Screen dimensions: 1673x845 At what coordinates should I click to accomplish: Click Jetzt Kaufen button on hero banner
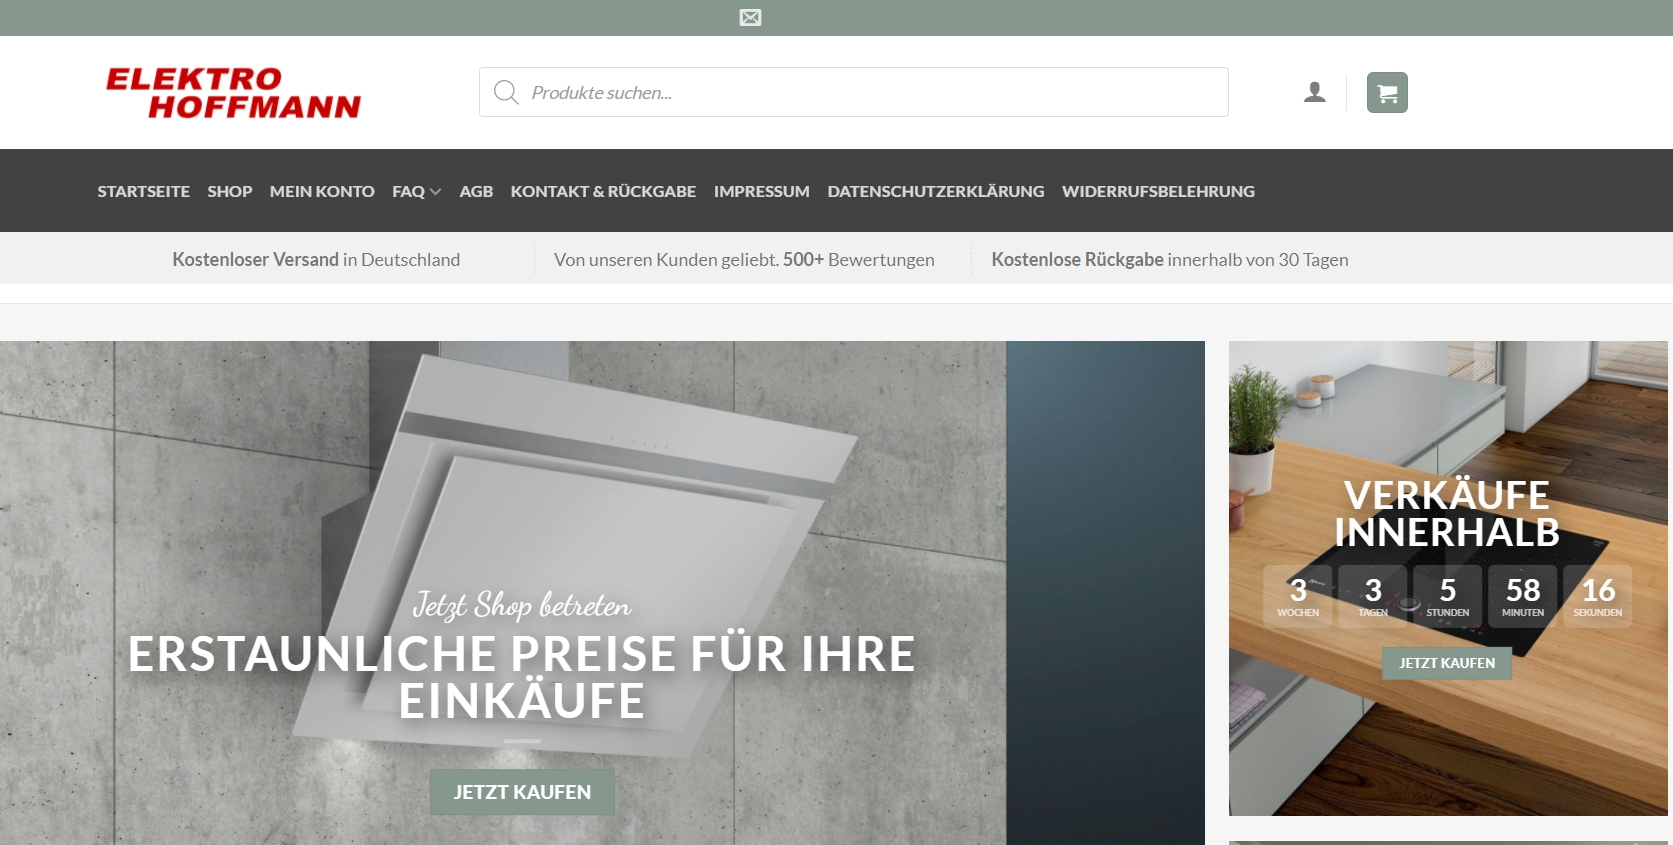(x=522, y=792)
